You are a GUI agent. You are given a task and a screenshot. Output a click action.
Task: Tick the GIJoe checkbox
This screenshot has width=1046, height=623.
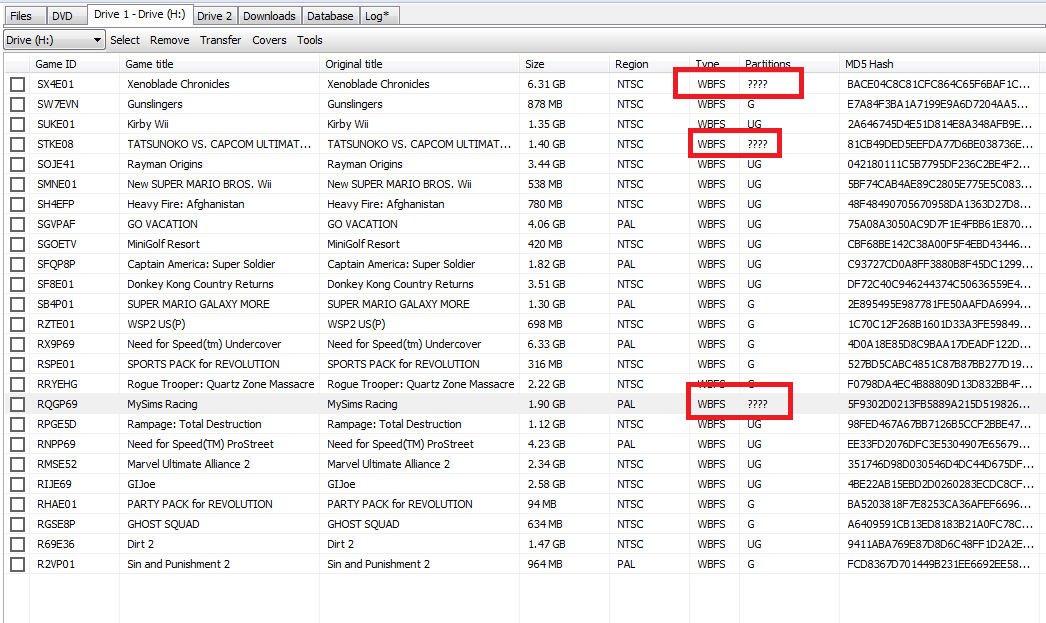point(17,484)
